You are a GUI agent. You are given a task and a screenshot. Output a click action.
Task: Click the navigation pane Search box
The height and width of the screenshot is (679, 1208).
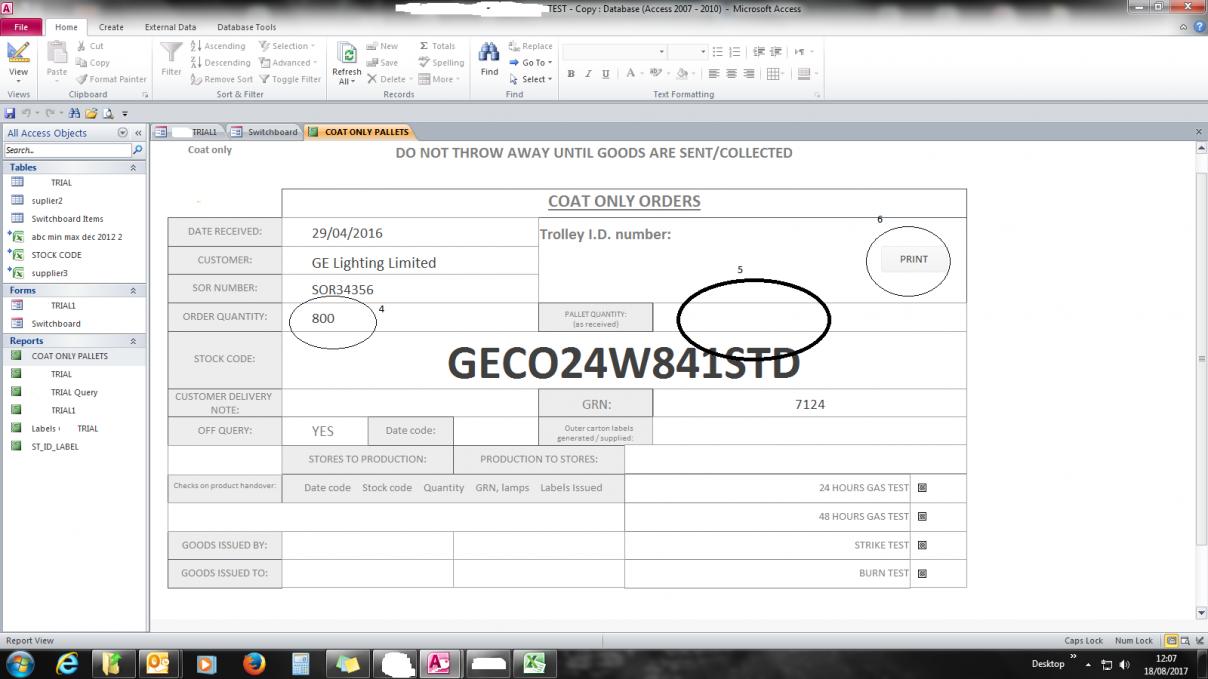coord(67,150)
